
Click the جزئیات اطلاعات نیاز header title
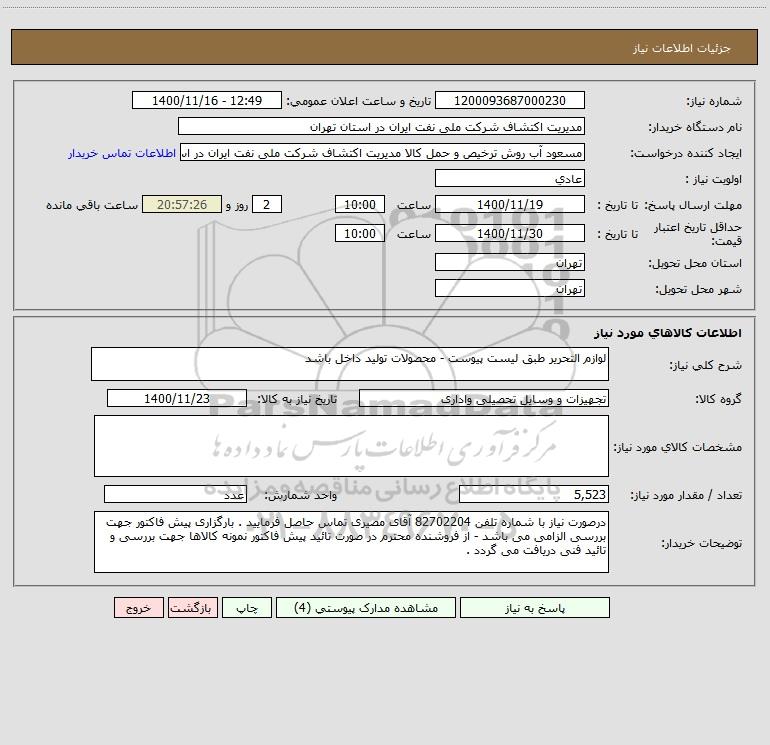[x=682, y=48]
